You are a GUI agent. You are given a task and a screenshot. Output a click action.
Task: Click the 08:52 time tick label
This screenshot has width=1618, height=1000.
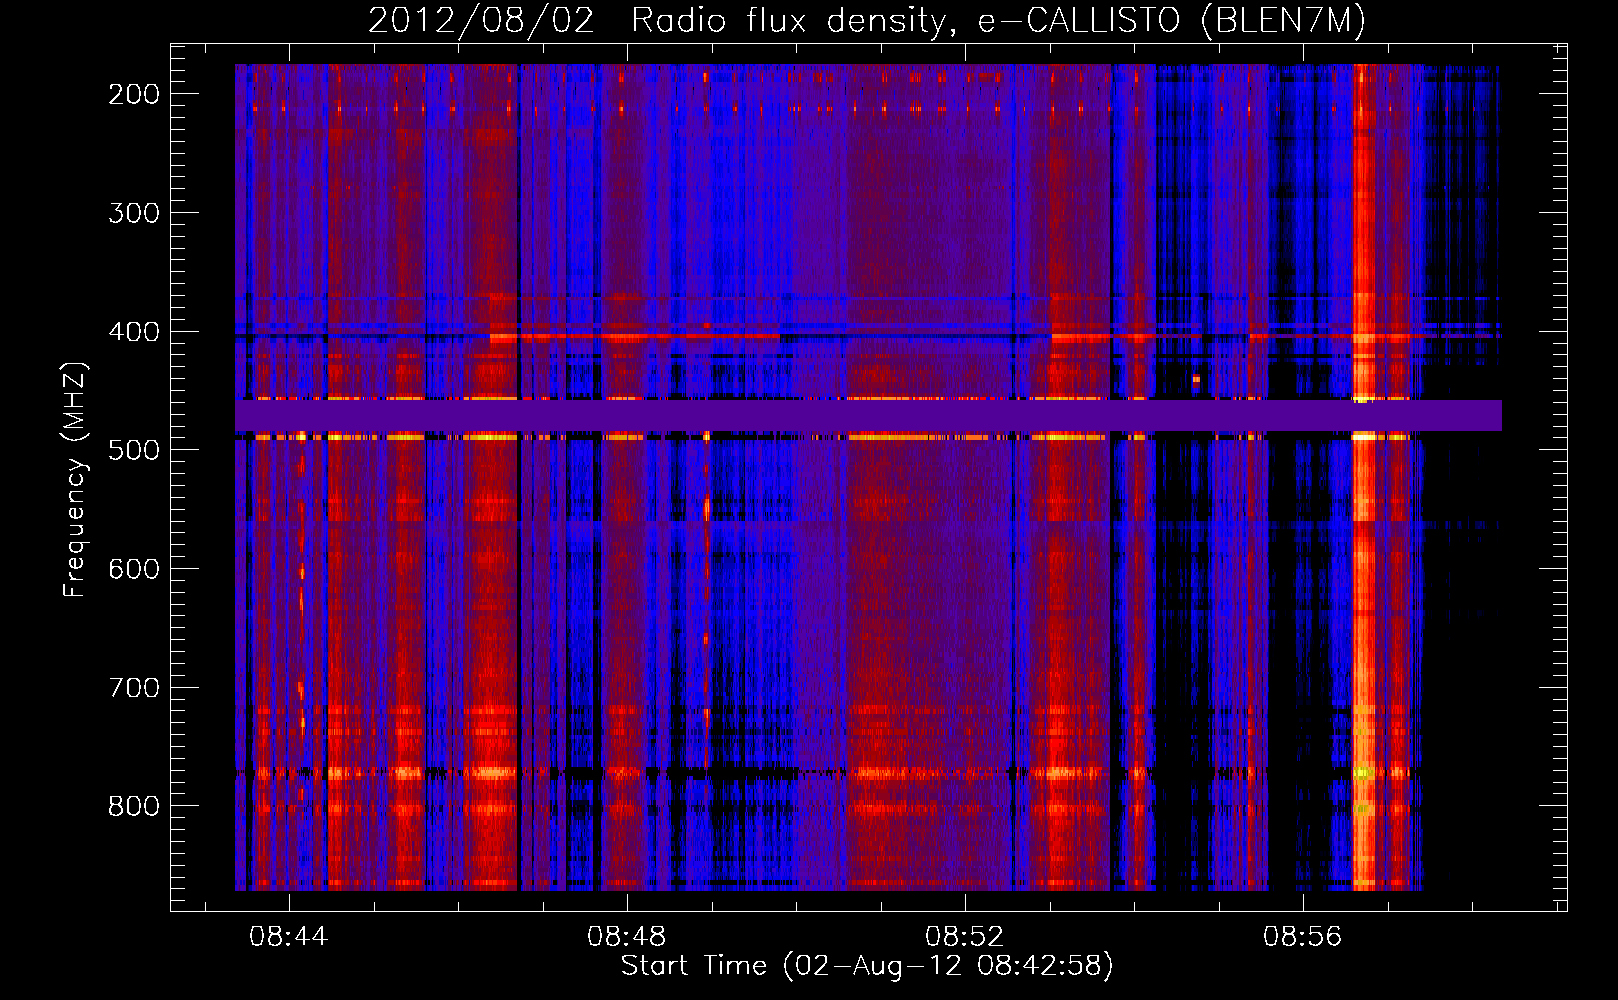965,937
